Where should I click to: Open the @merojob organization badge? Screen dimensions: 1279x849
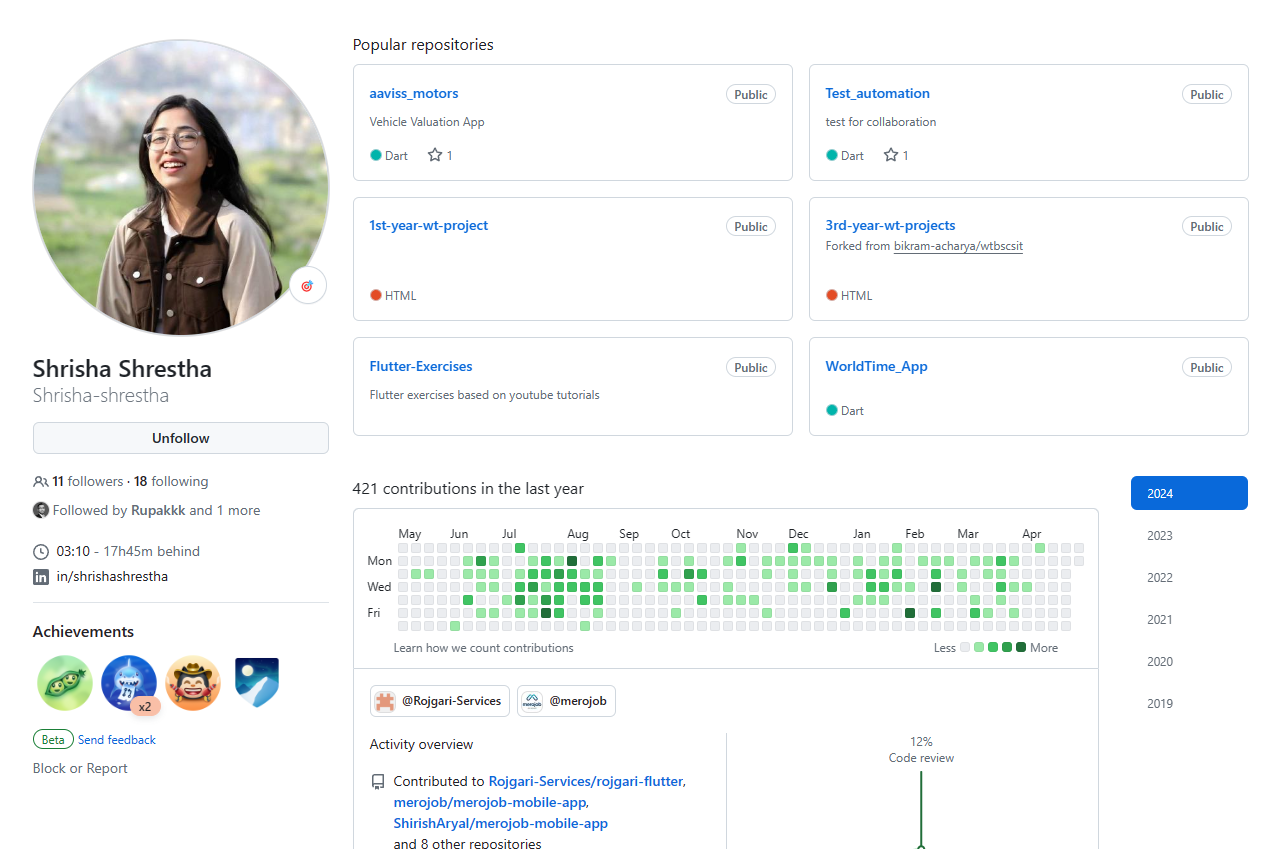(566, 701)
